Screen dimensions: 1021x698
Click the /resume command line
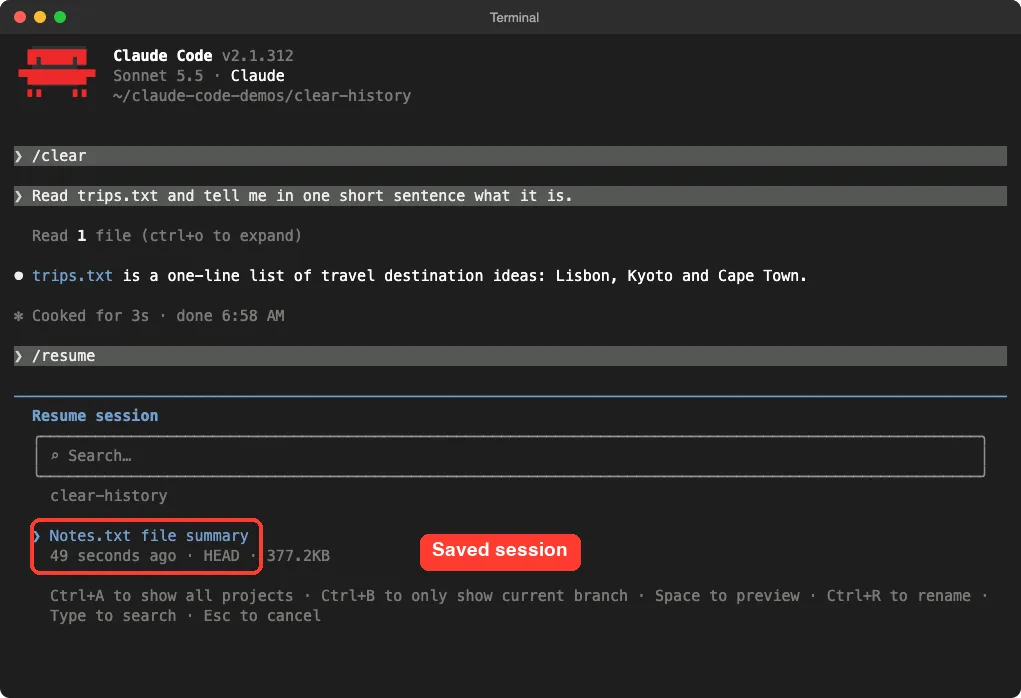pyautogui.click(x=510, y=356)
